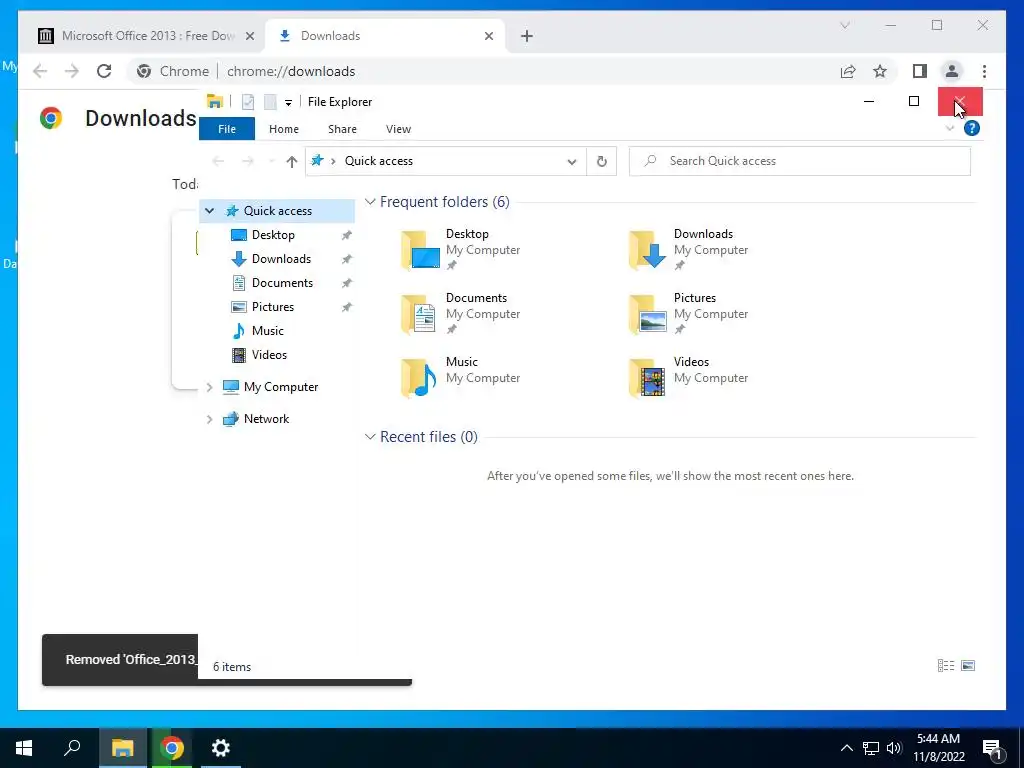Viewport: 1024px width, 768px height.
Task: Select Music in navigation pane
Action: pyautogui.click(x=267, y=331)
